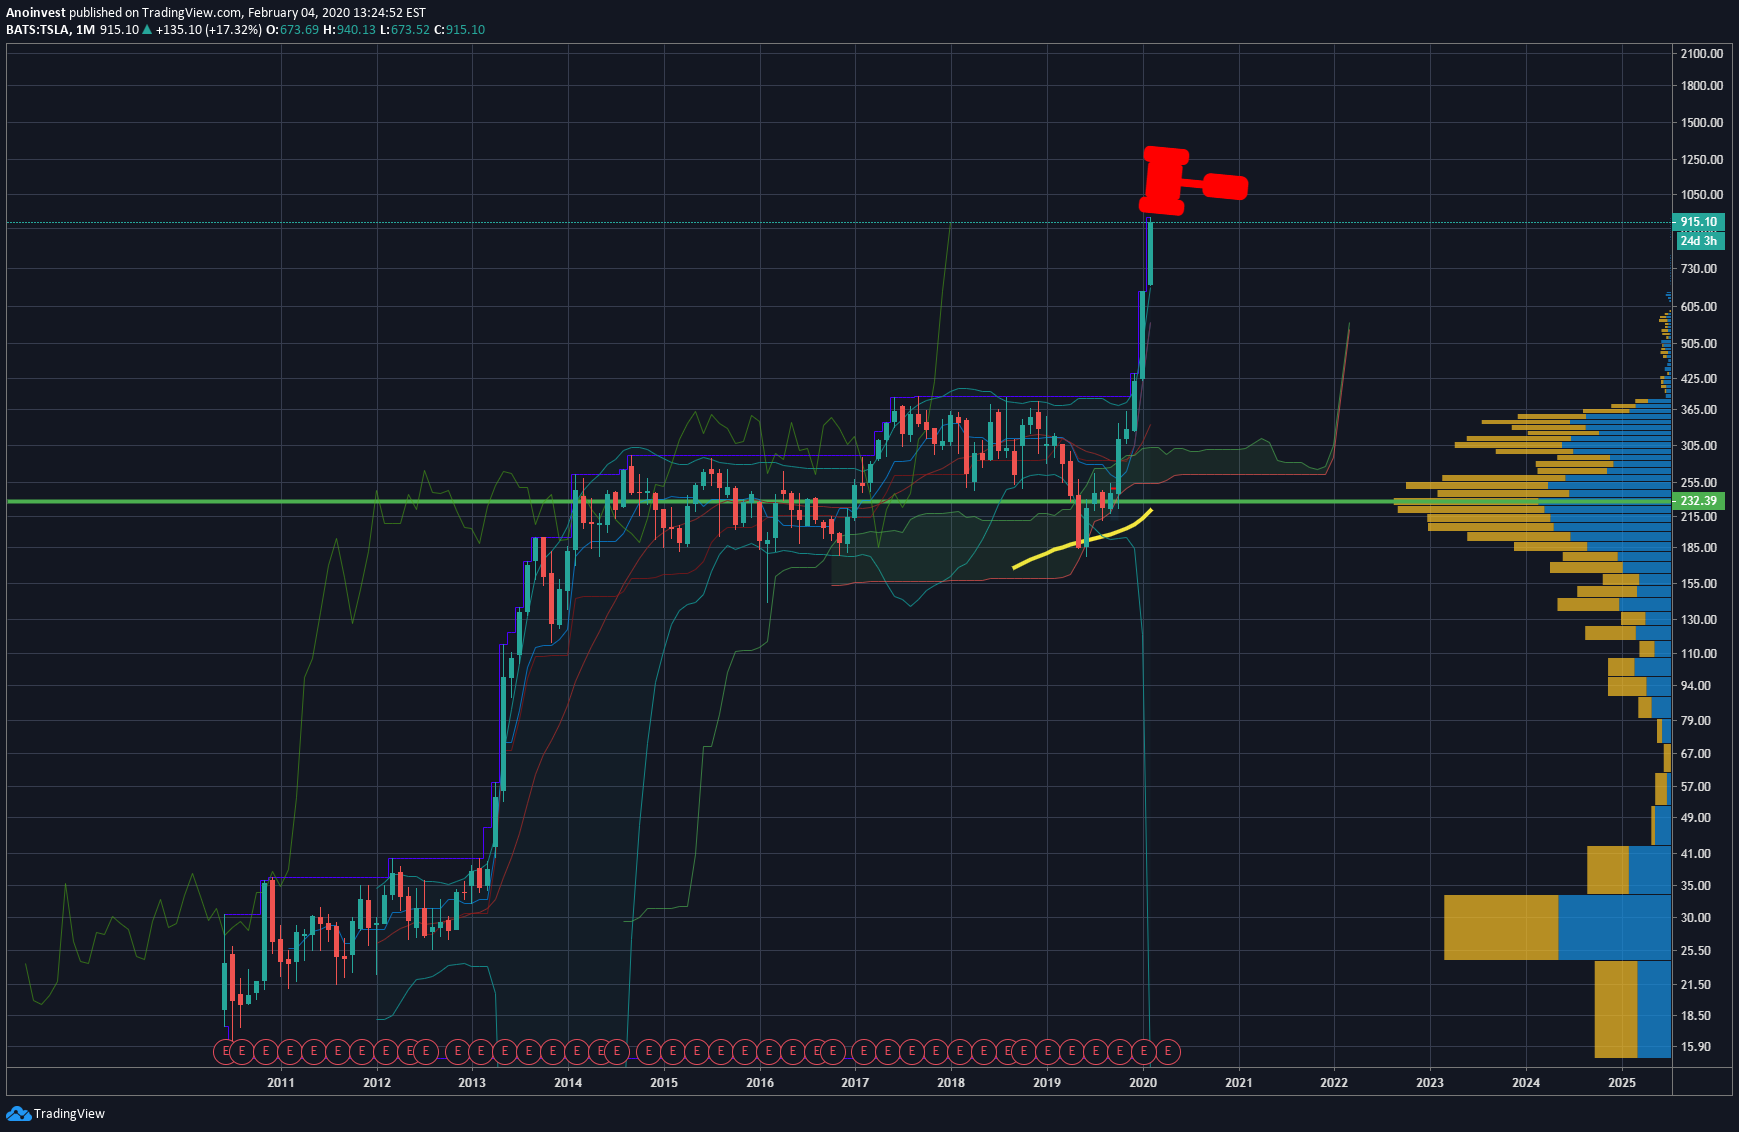Click the 94.00 price axis label
Screen dimensions: 1739x1132
pyautogui.click(x=1695, y=686)
